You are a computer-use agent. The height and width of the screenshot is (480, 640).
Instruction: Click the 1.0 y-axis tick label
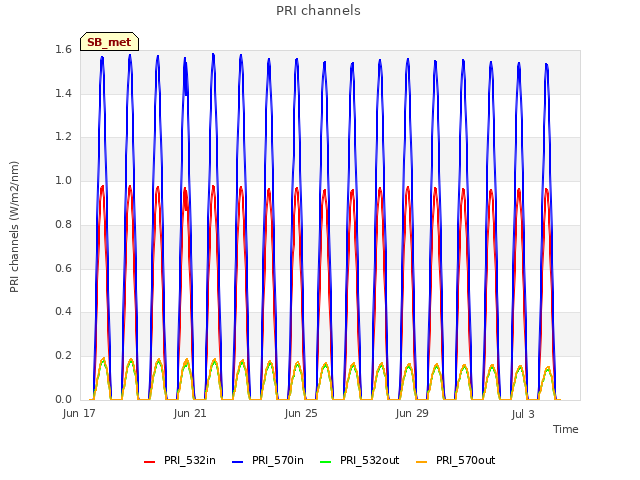pos(63,180)
